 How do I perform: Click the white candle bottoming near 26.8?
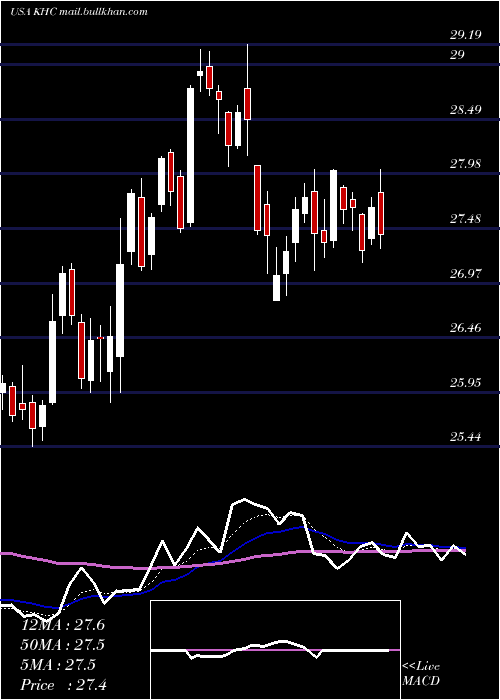pyautogui.click(x=276, y=288)
